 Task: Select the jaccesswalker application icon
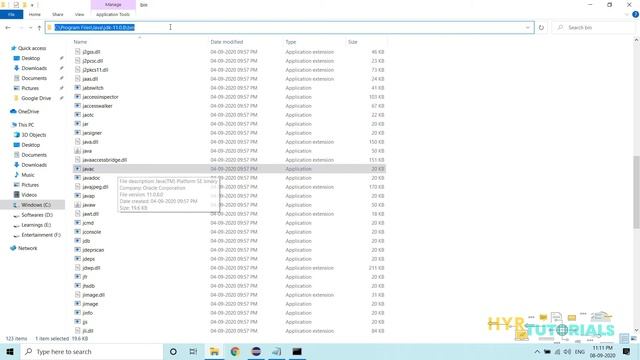pos(78,106)
